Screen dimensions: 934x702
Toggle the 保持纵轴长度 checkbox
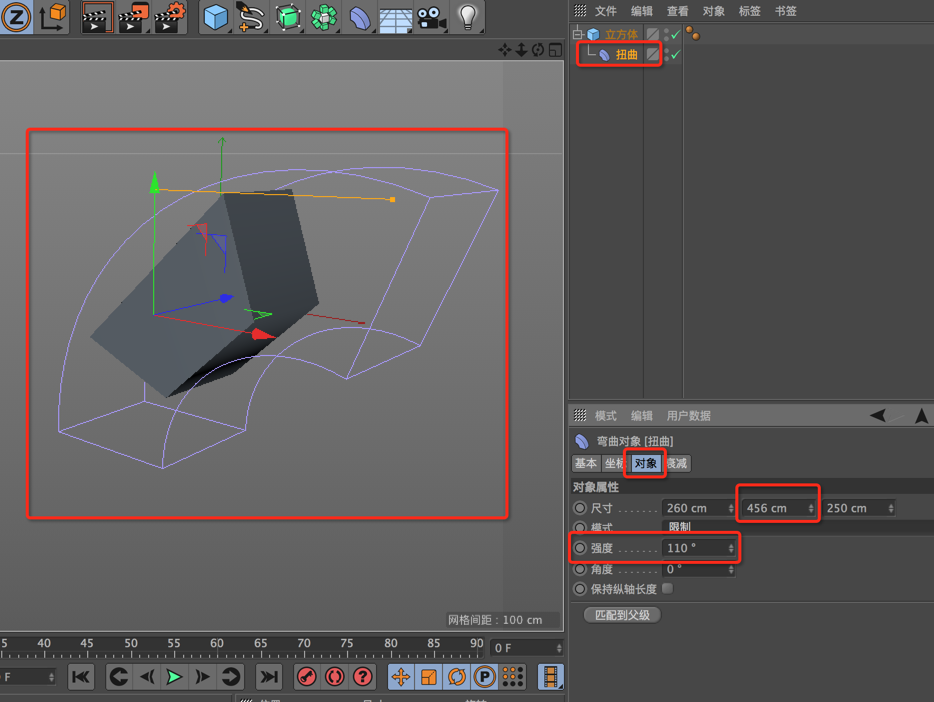[x=668, y=588]
